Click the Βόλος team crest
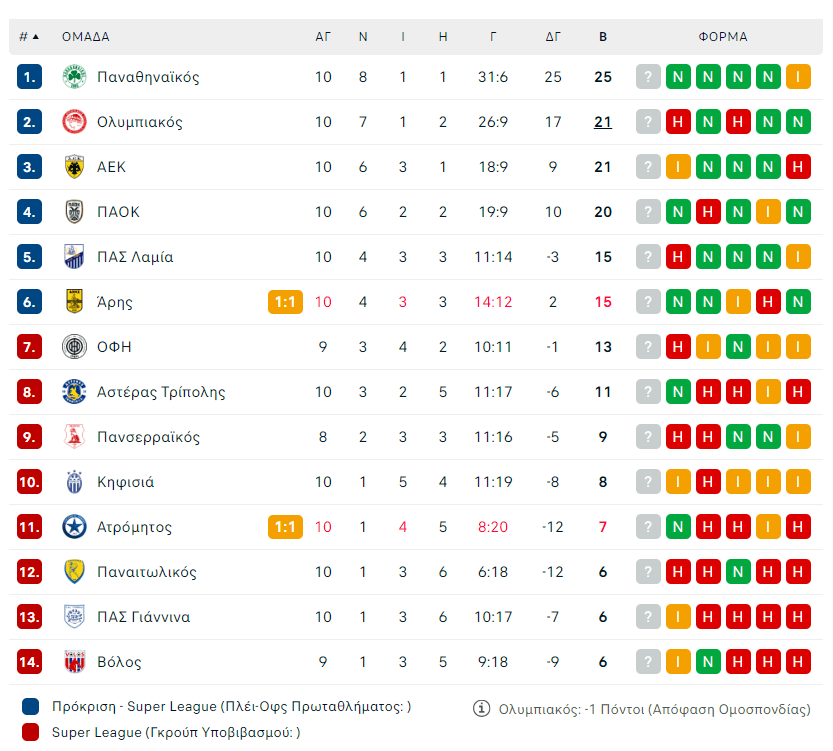833x751 pixels. 75,662
